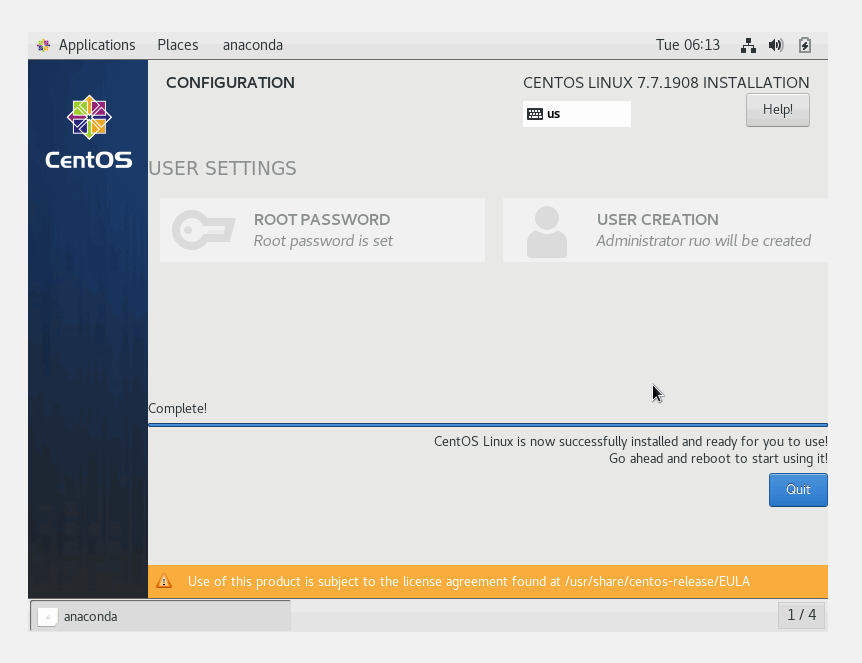Click the Applications logo icon in panel
The width and height of the screenshot is (862, 663).
pos(44,45)
